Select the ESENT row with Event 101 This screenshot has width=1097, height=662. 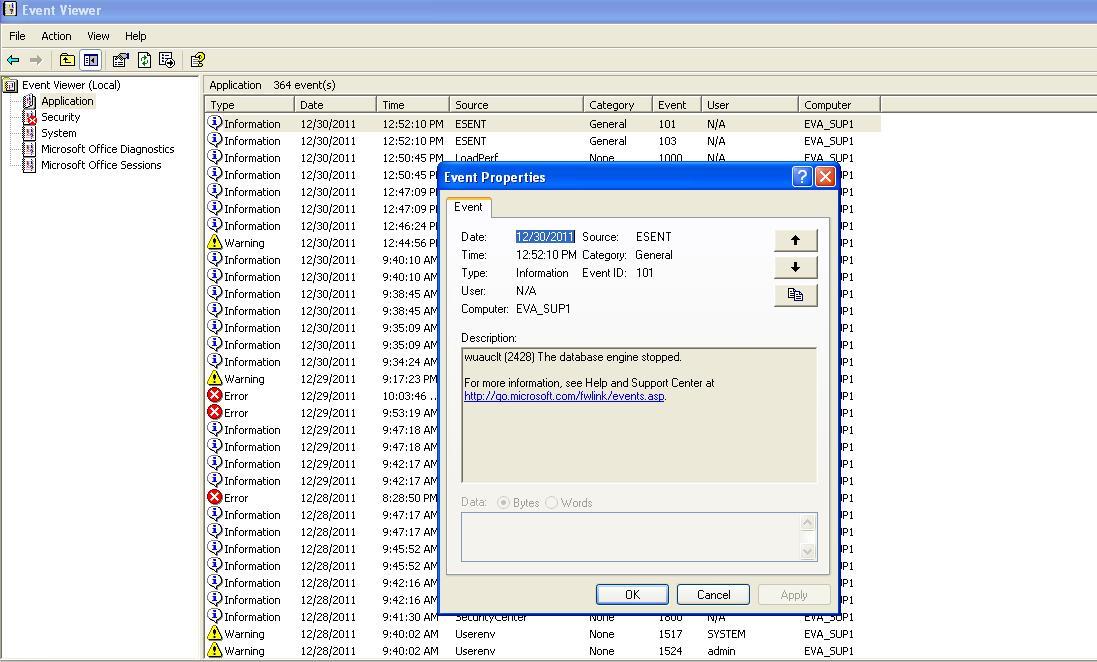[x=542, y=124]
